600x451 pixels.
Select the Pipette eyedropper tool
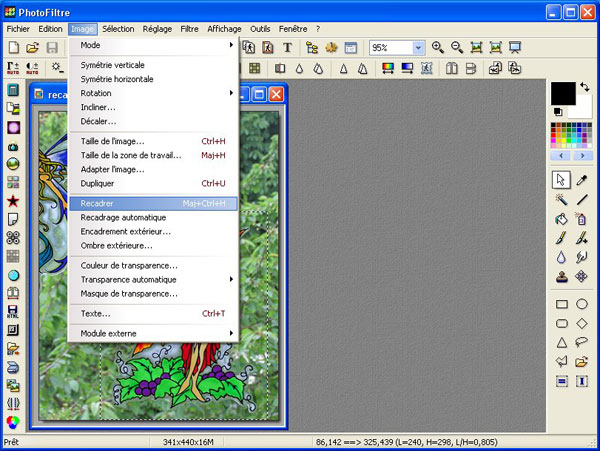(582, 180)
